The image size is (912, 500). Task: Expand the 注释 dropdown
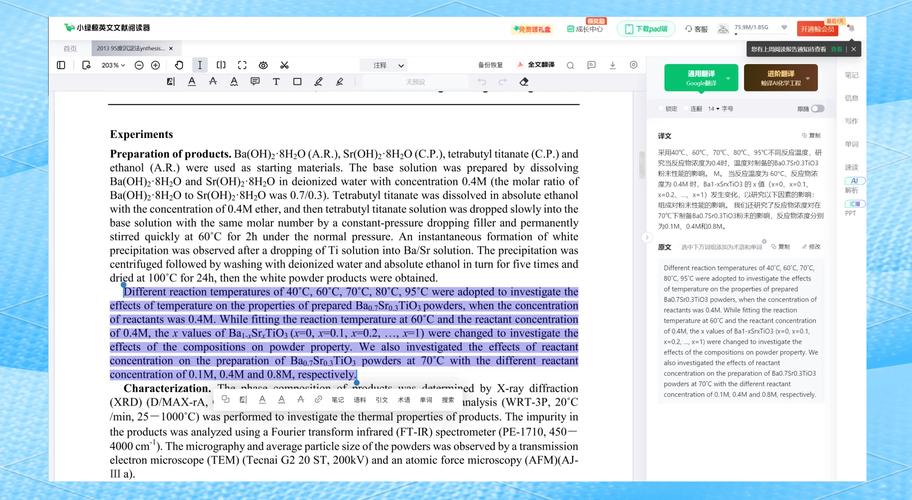[389, 65]
